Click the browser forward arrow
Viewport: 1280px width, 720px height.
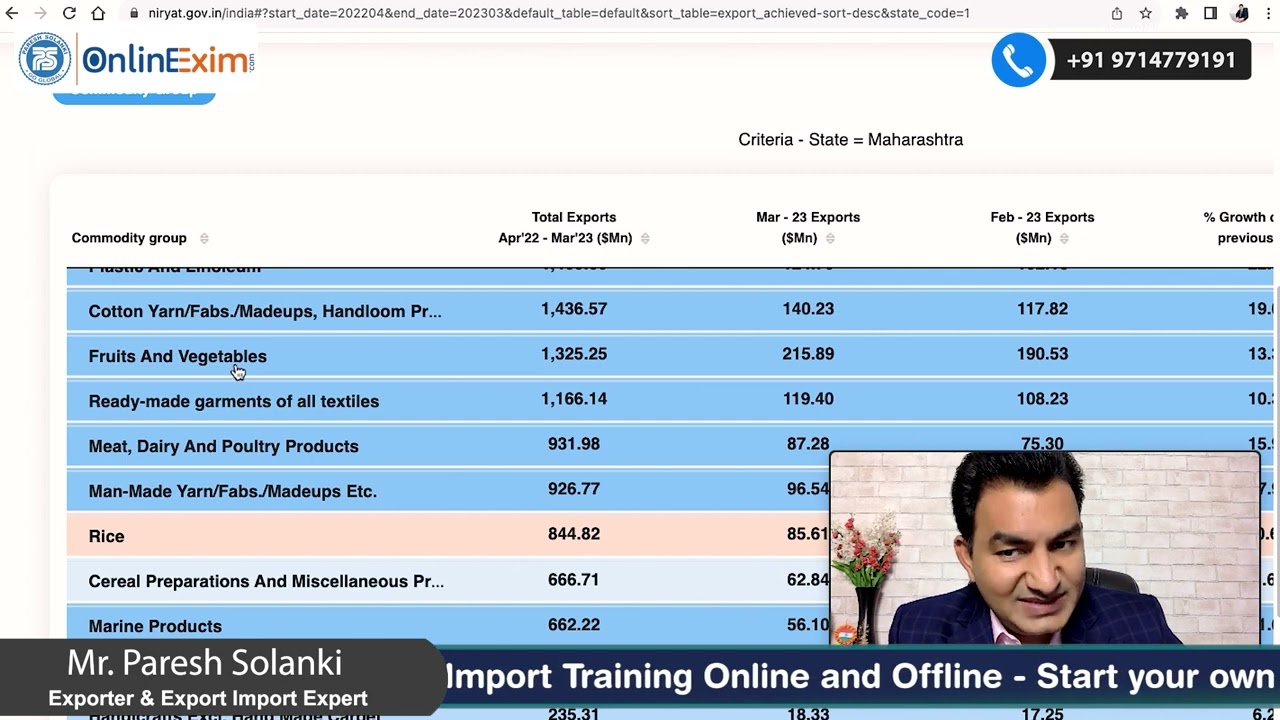pos(40,13)
